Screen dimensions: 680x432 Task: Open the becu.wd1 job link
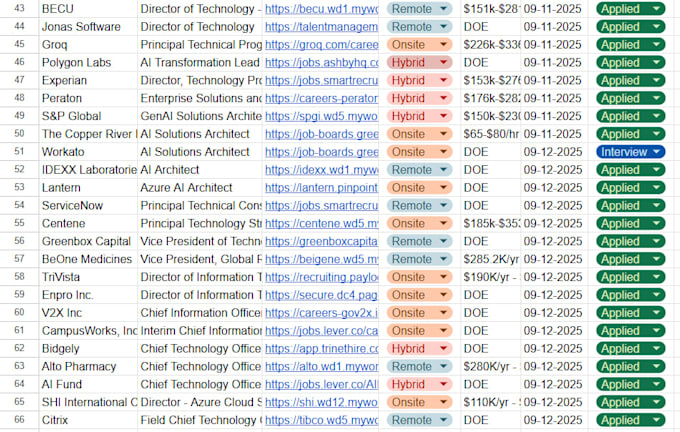point(321,9)
